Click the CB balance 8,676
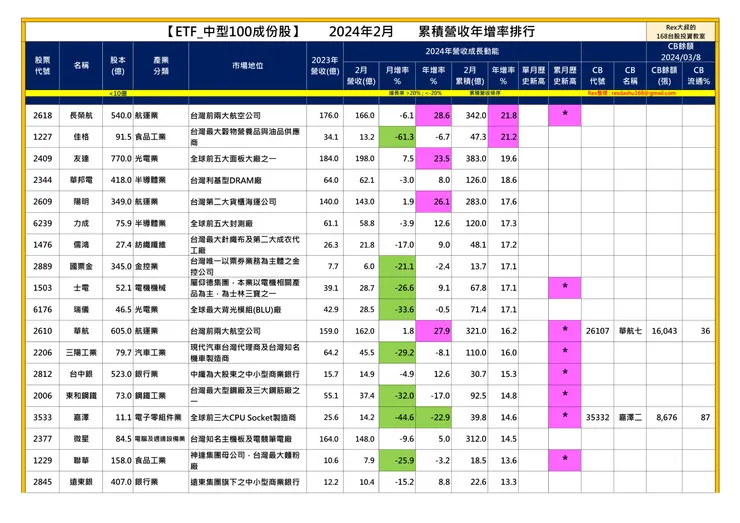Image resolution: width=740 pixels, height=523 pixels. (x=666, y=418)
